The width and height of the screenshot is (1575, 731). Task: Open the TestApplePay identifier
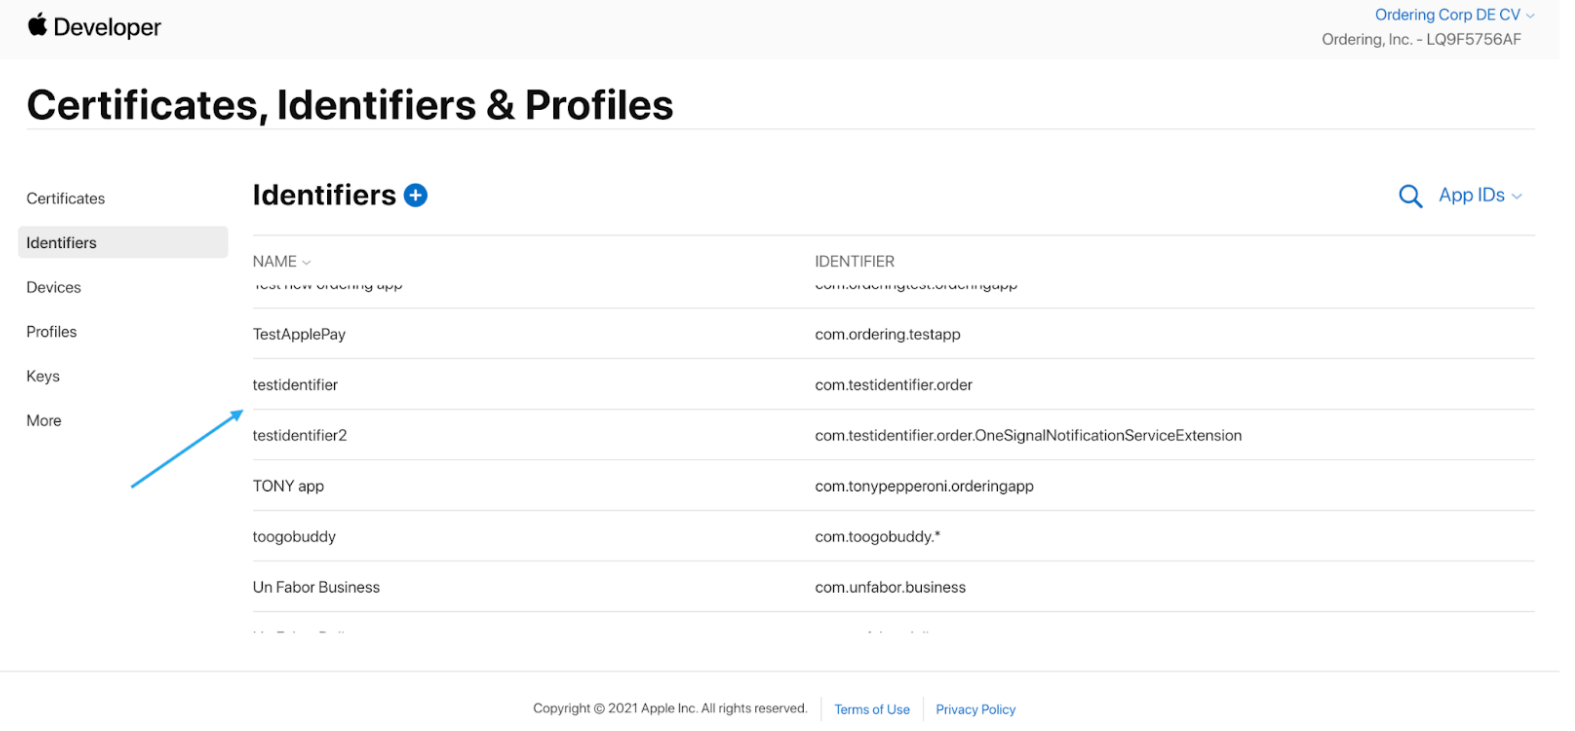[x=299, y=334]
